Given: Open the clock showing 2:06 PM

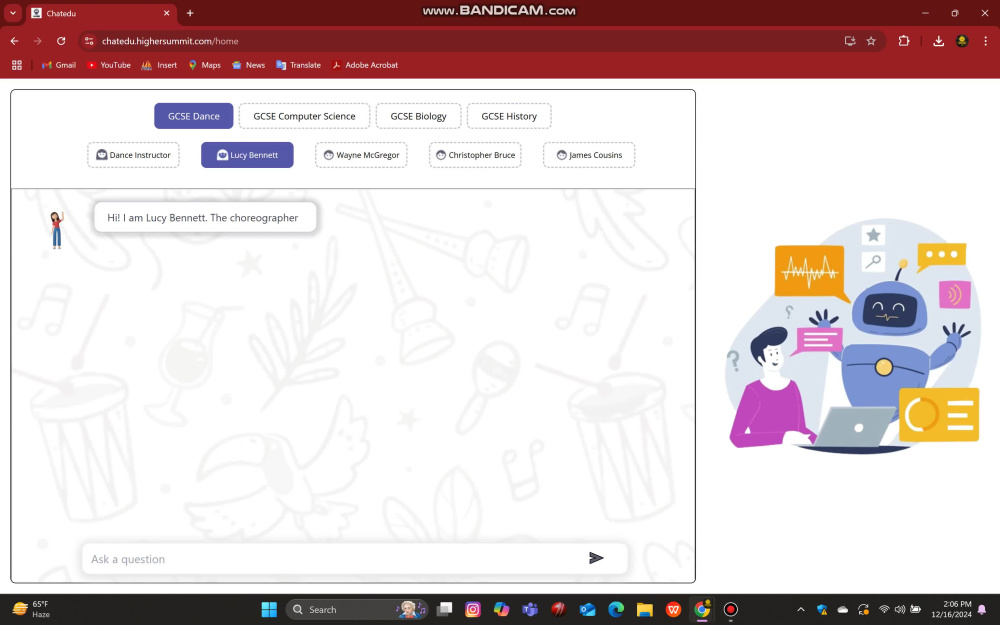Looking at the screenshot, I should (951, 610).
